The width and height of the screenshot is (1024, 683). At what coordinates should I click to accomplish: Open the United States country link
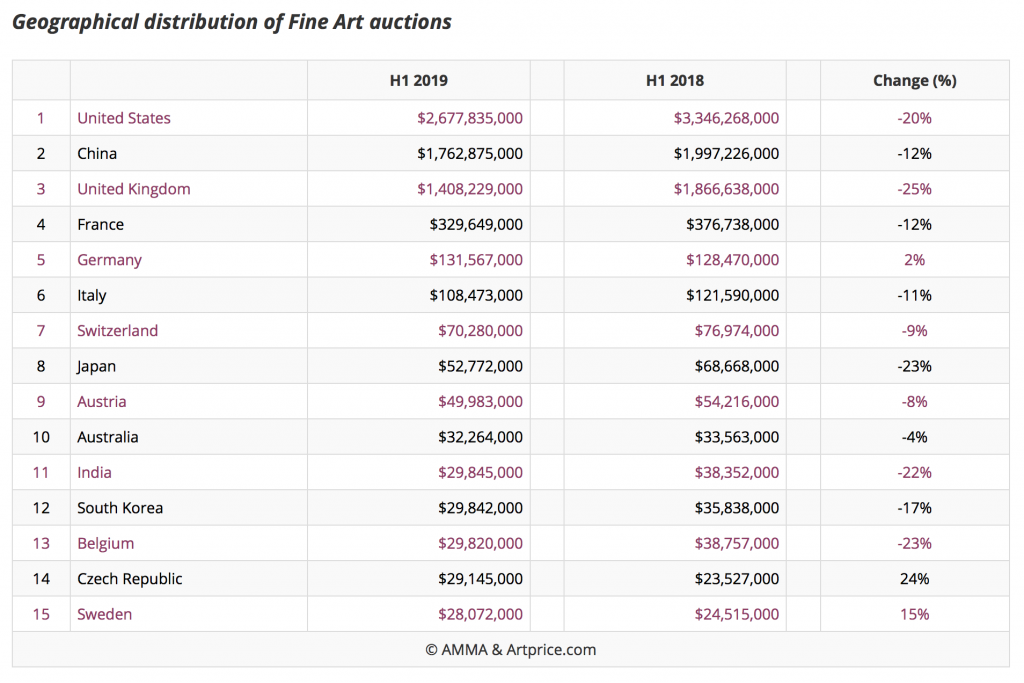click(123, 118)
